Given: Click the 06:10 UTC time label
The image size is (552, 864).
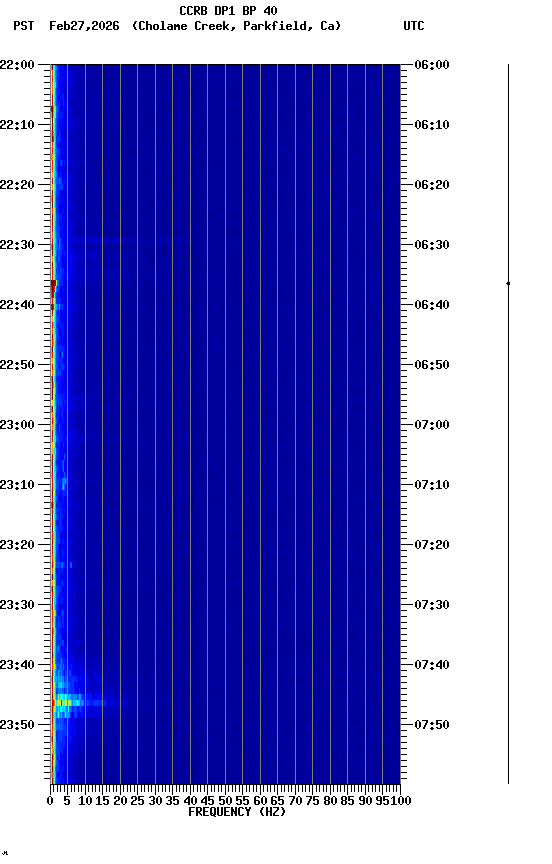Looking at the screenshot, I should point(431,125).
